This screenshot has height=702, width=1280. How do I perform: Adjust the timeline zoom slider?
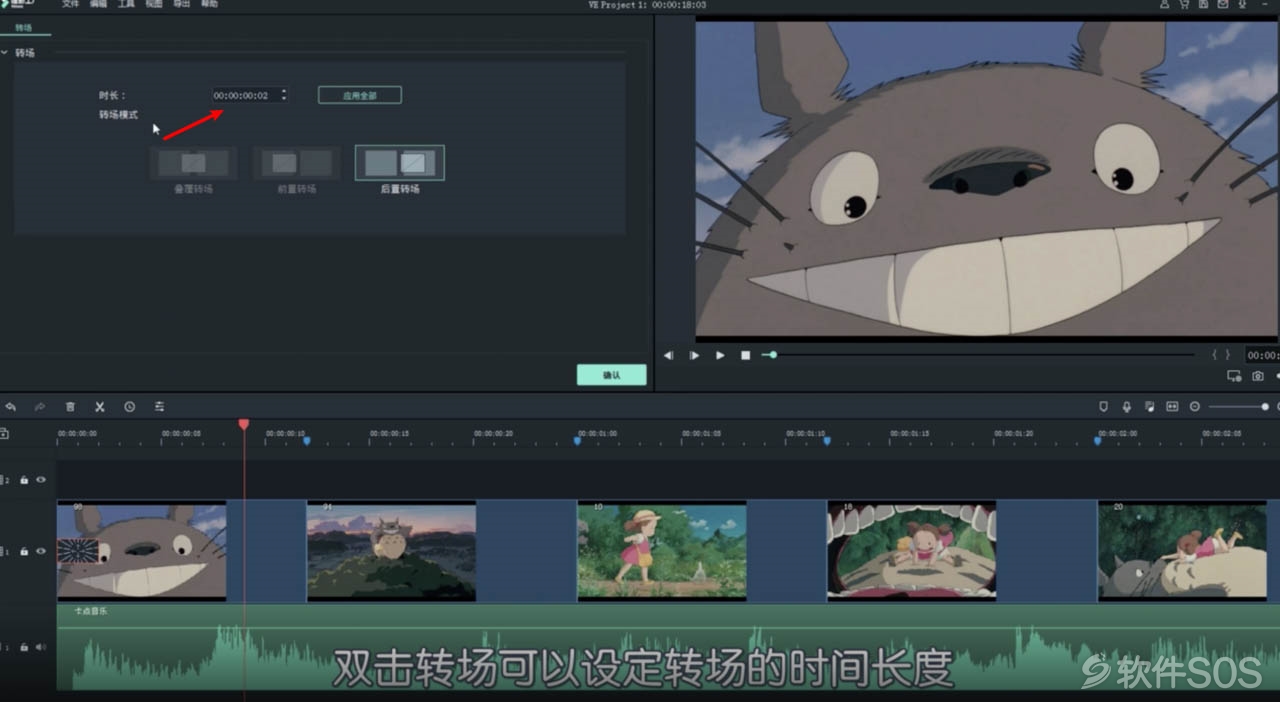[1238, 407]
